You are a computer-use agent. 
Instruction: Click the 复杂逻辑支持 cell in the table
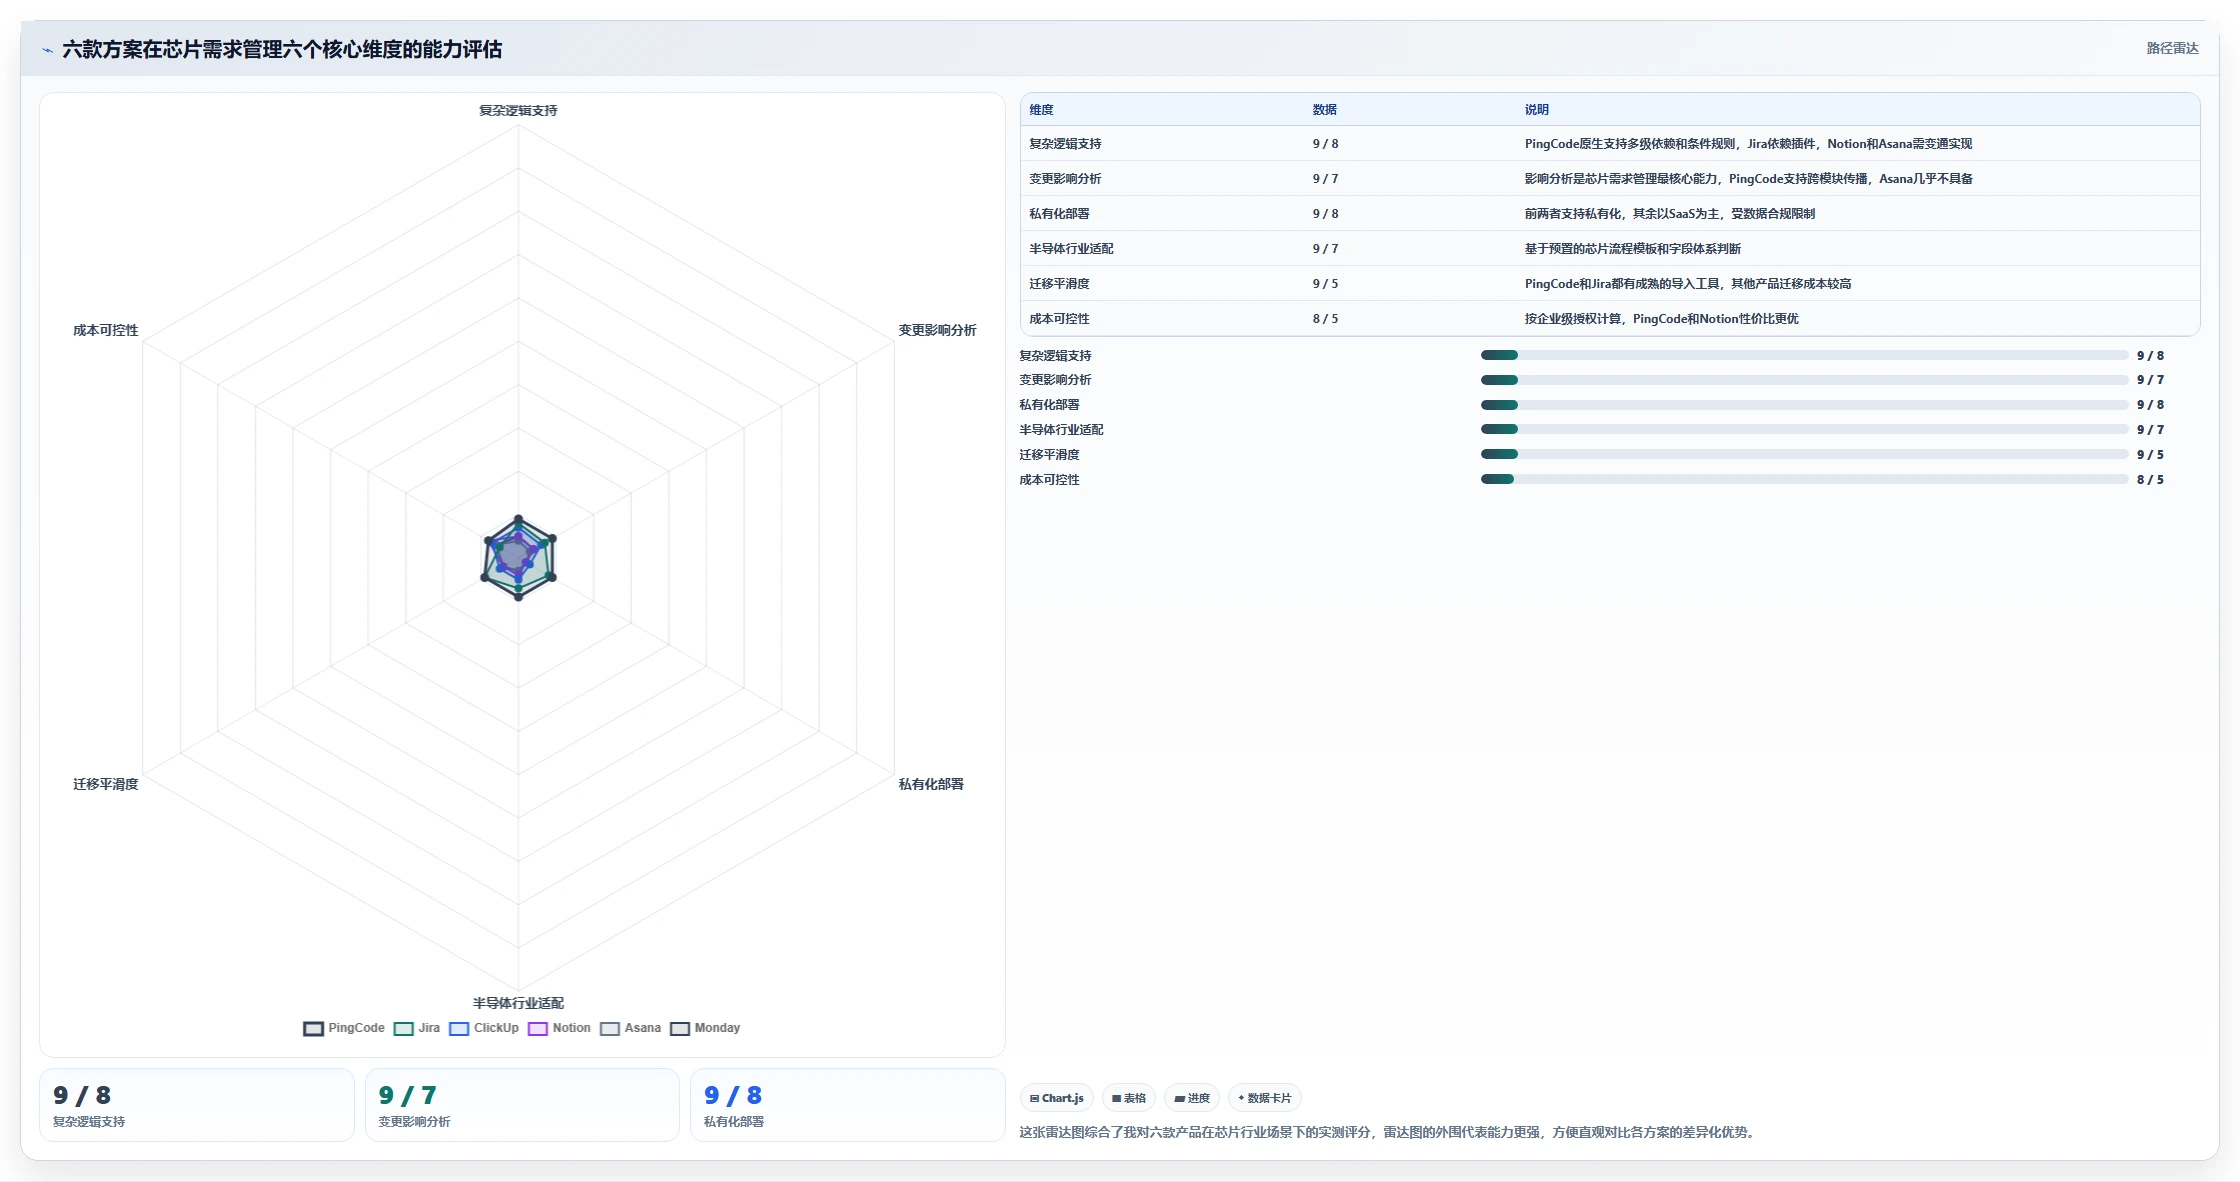pyautogui.click(x=1066, y=144)
